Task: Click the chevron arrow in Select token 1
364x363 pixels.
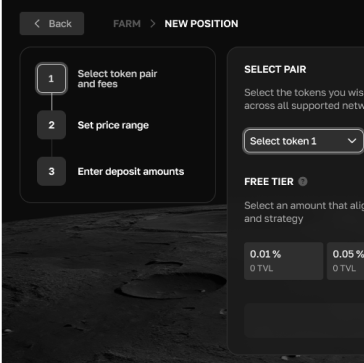Action: [352, 141]
